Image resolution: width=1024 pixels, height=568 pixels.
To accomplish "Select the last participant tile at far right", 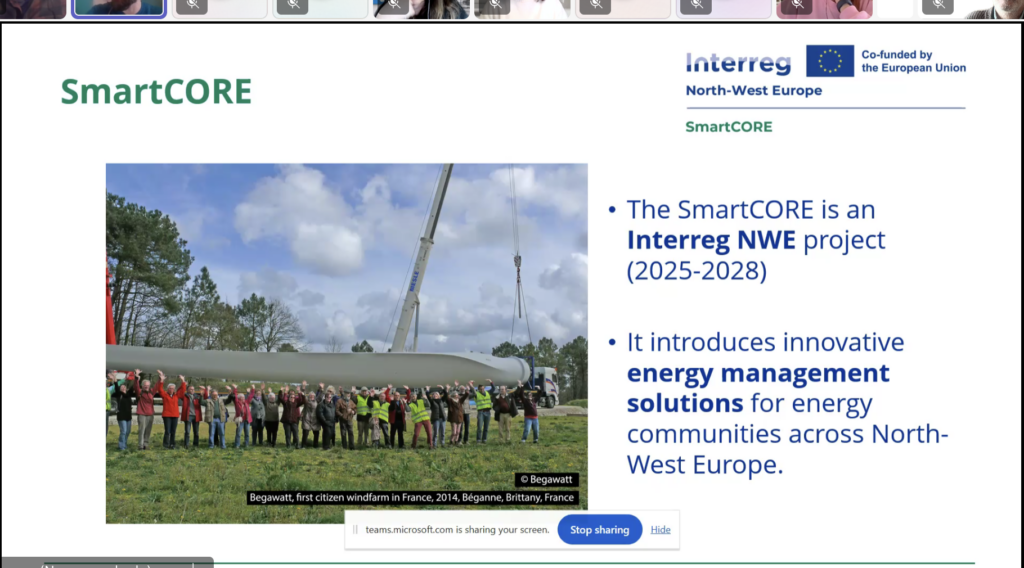I will tap(995, 8).
